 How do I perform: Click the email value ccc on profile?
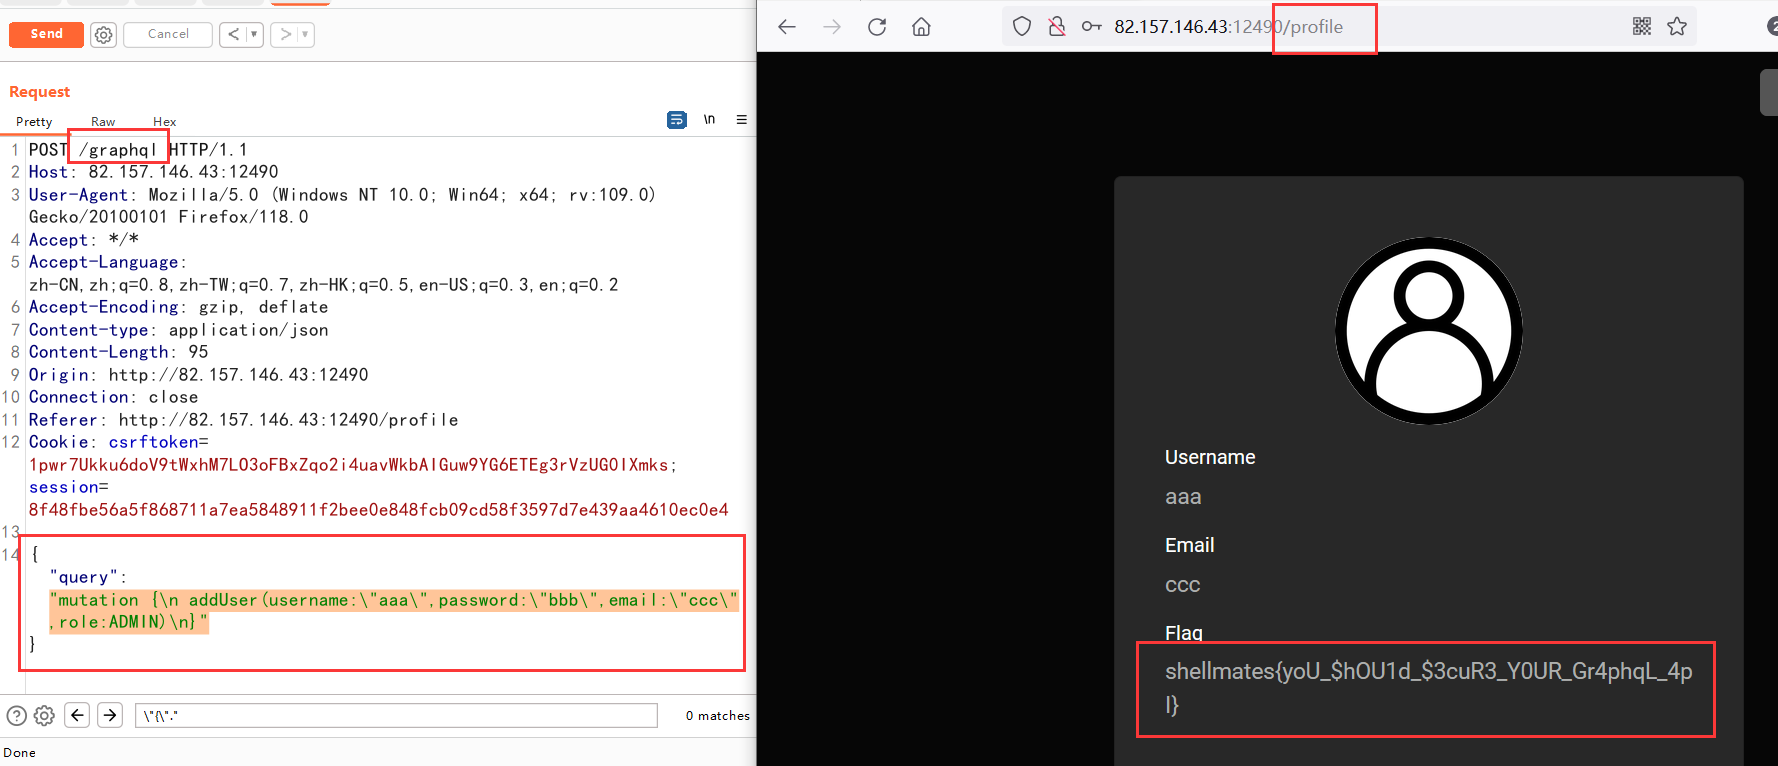click(x=1182, y=585)
